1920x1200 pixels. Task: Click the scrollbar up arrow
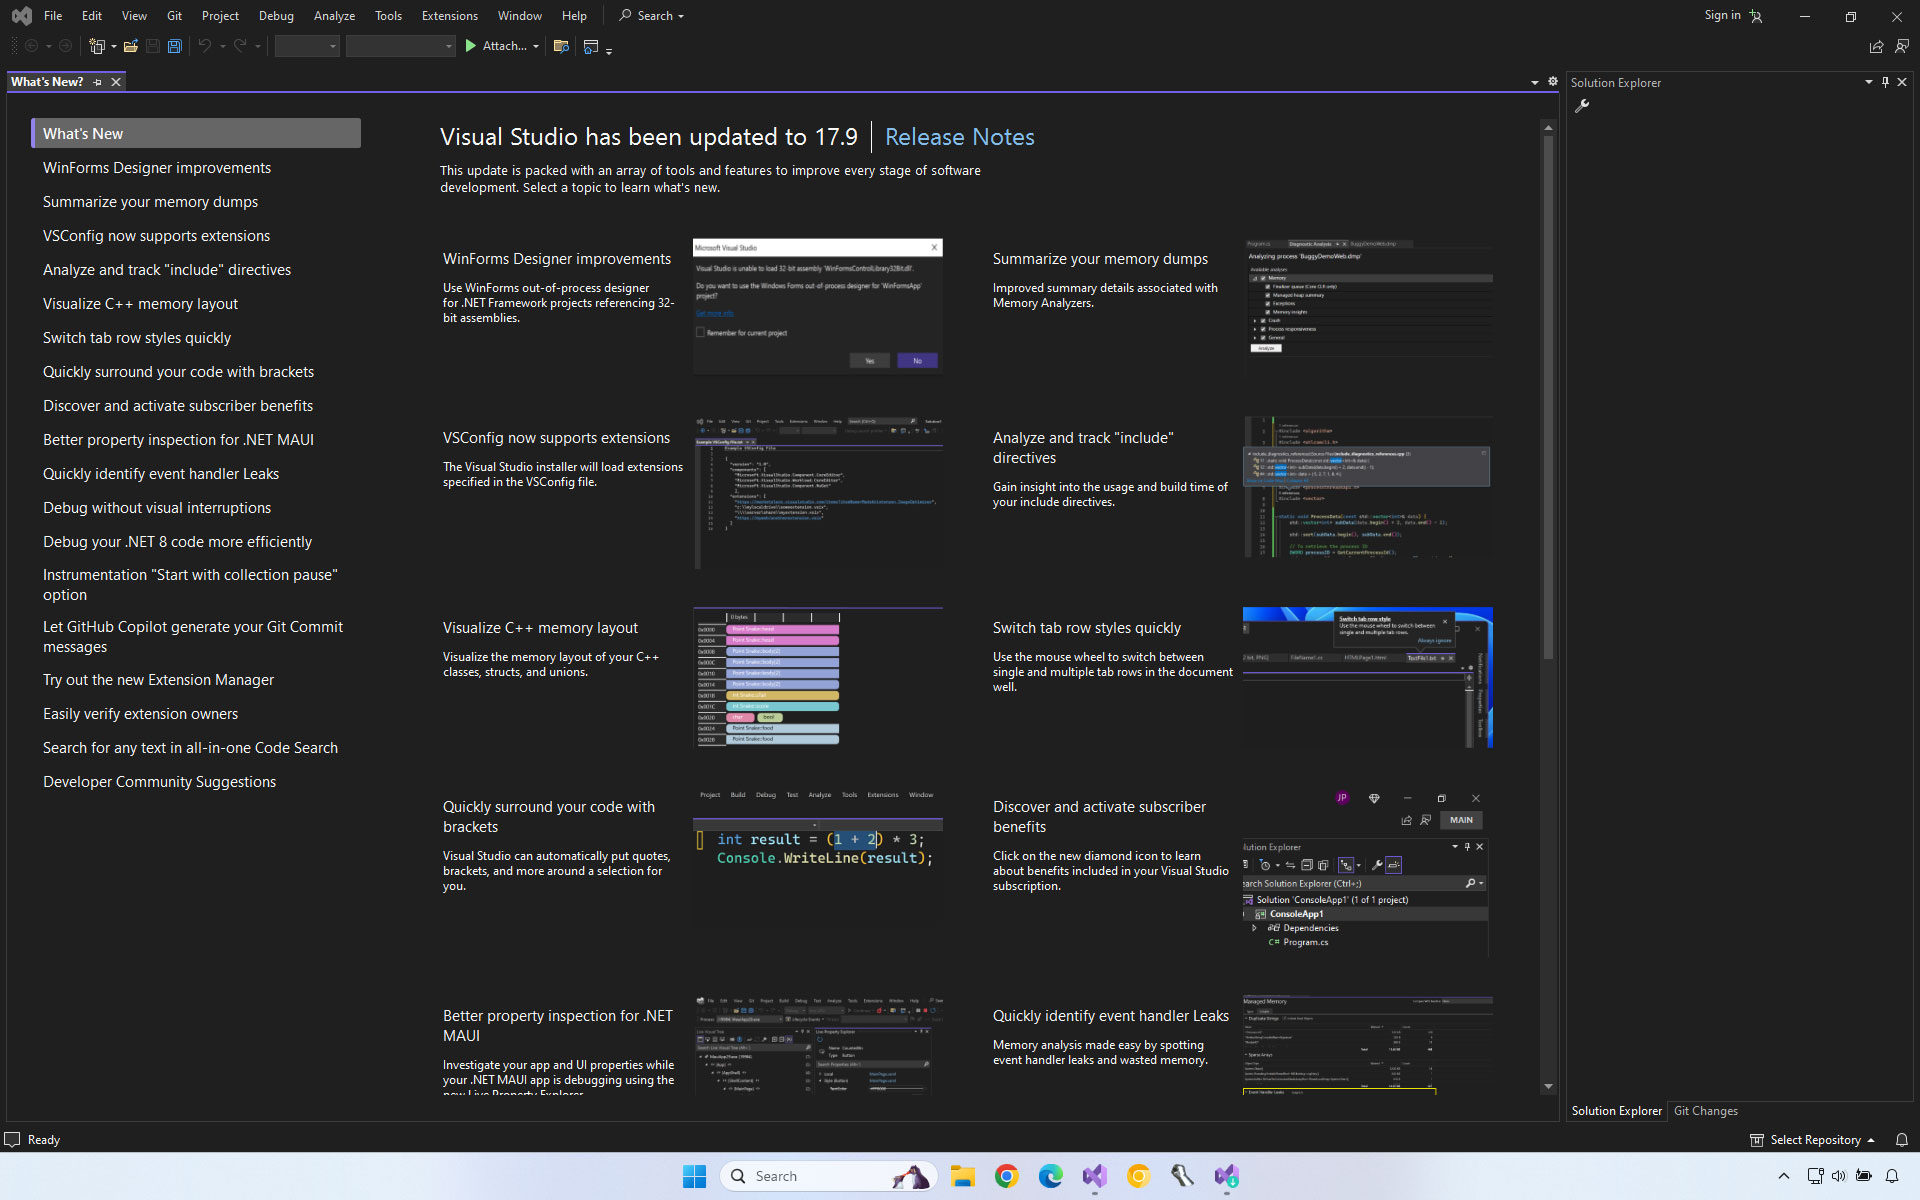pos(1548,128)
